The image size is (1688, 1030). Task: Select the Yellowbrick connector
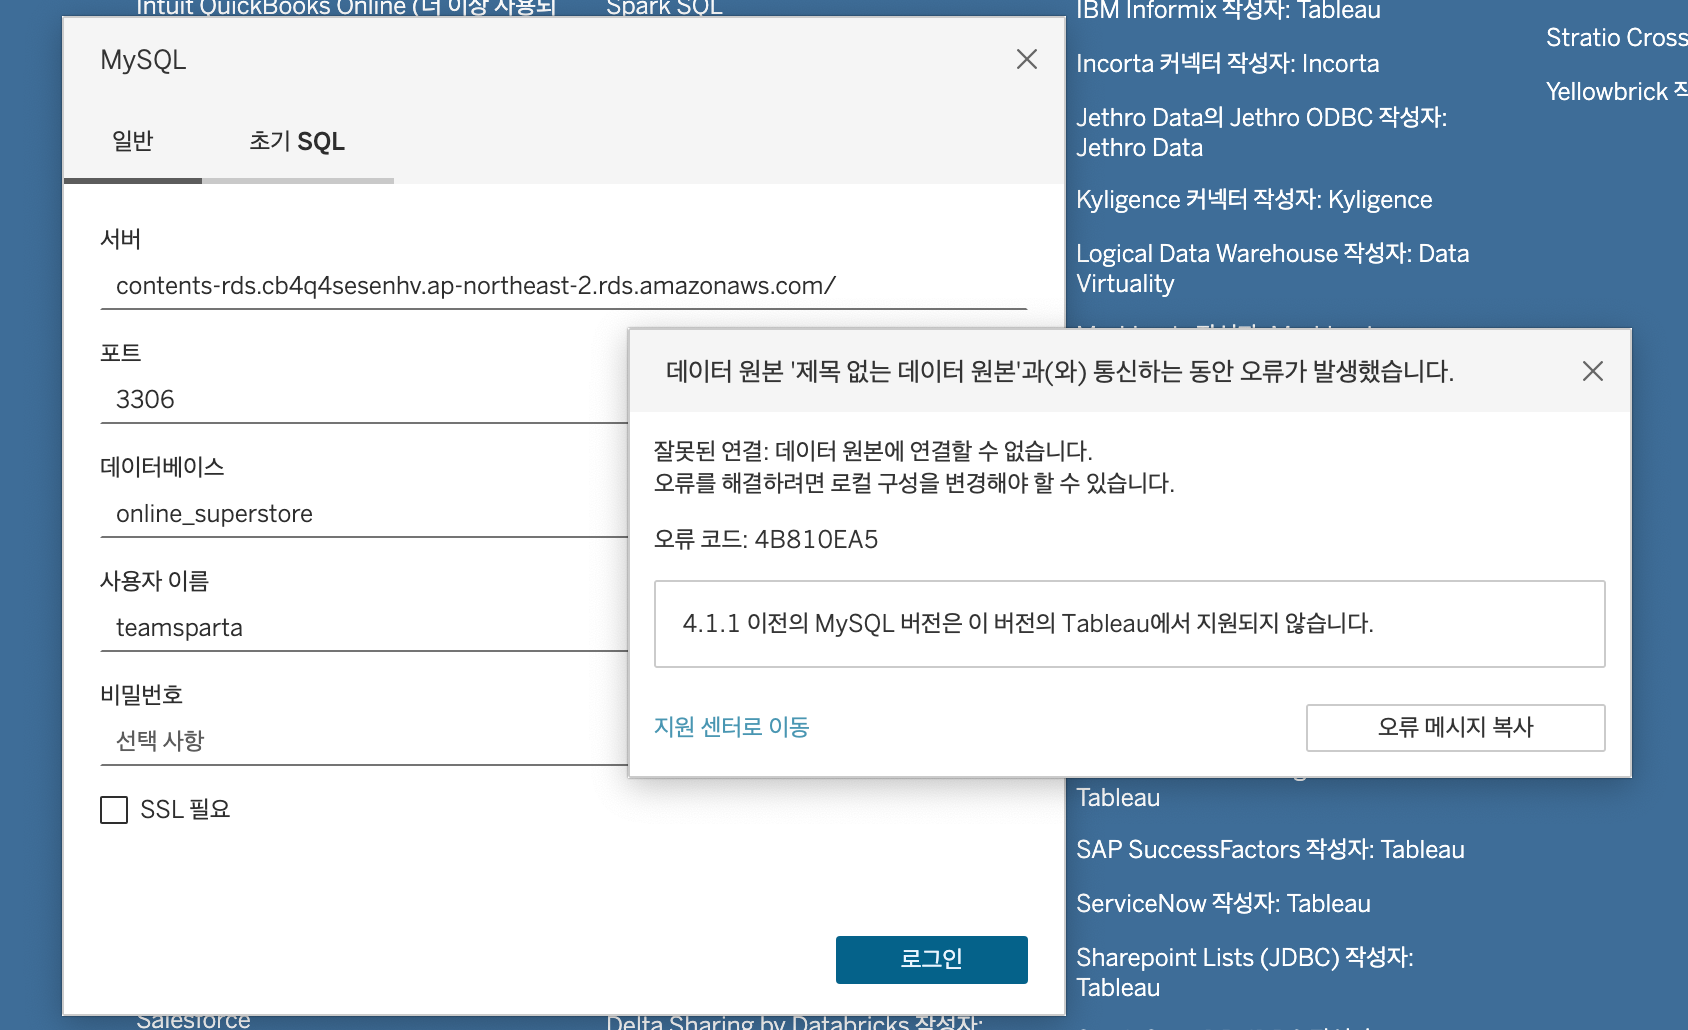point(1616,92)
